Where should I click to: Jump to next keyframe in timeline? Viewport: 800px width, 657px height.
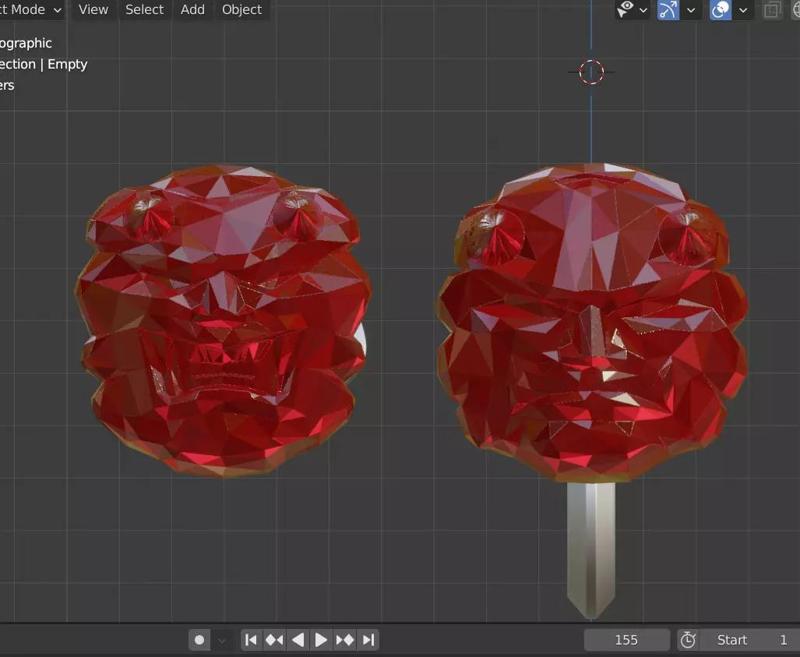coord(344,640)
